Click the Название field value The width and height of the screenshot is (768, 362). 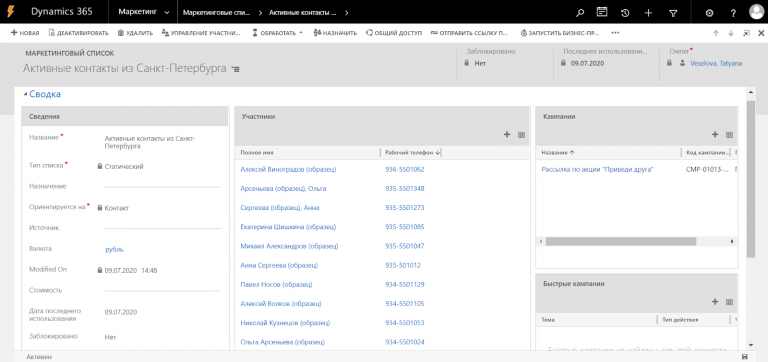pyautogui.click(x=150, y=142)
